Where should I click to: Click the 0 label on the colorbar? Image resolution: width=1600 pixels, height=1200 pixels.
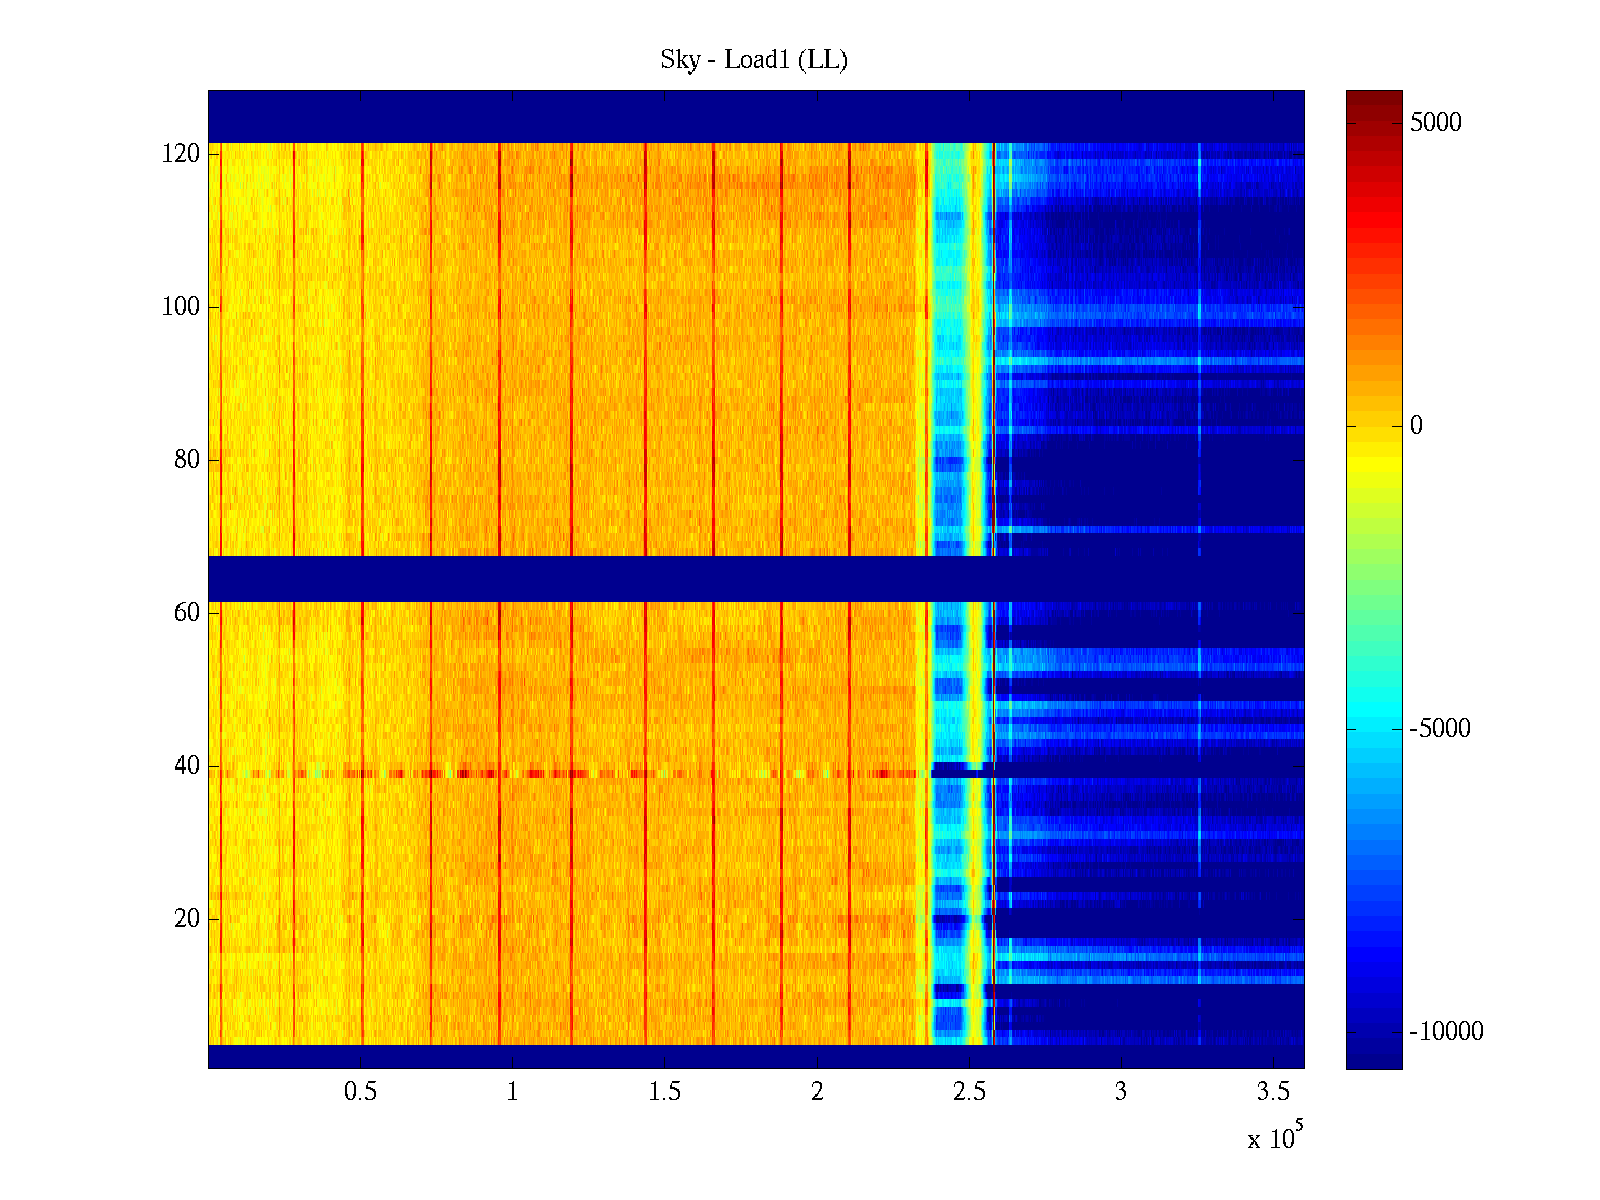click(1415, 426)
